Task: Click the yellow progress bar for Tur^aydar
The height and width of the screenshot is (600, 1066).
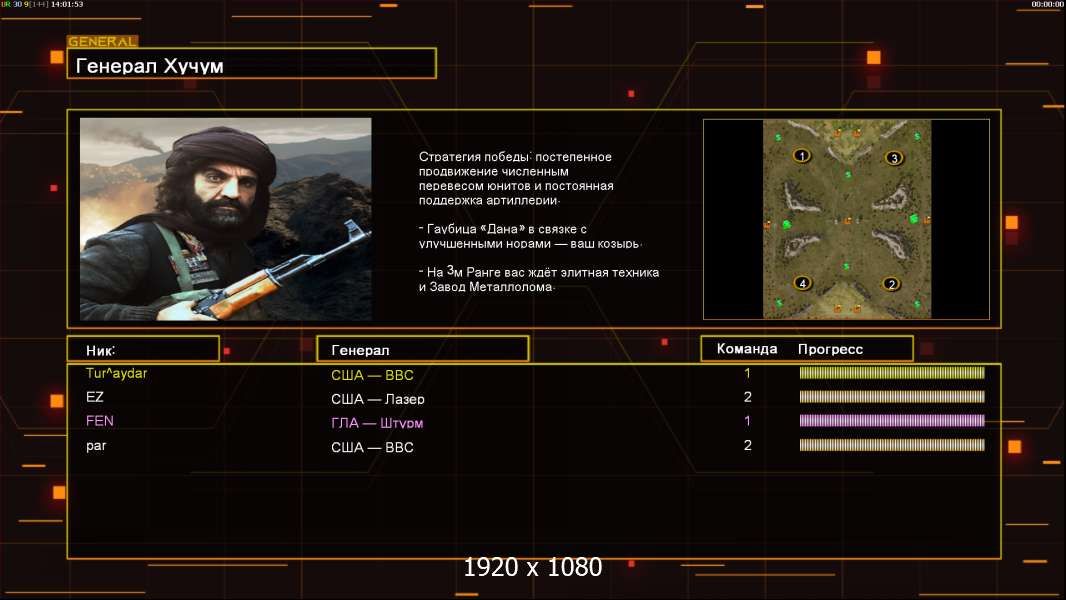Action: [891, 373]
